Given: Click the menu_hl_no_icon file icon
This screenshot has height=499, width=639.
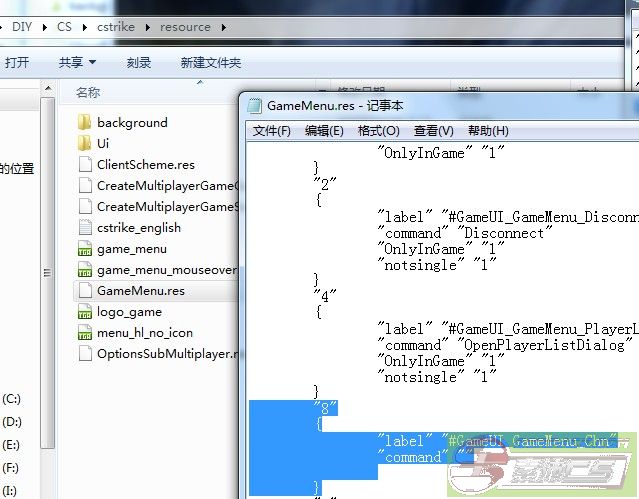Looking at the screenshot, I should coord(84,333).
